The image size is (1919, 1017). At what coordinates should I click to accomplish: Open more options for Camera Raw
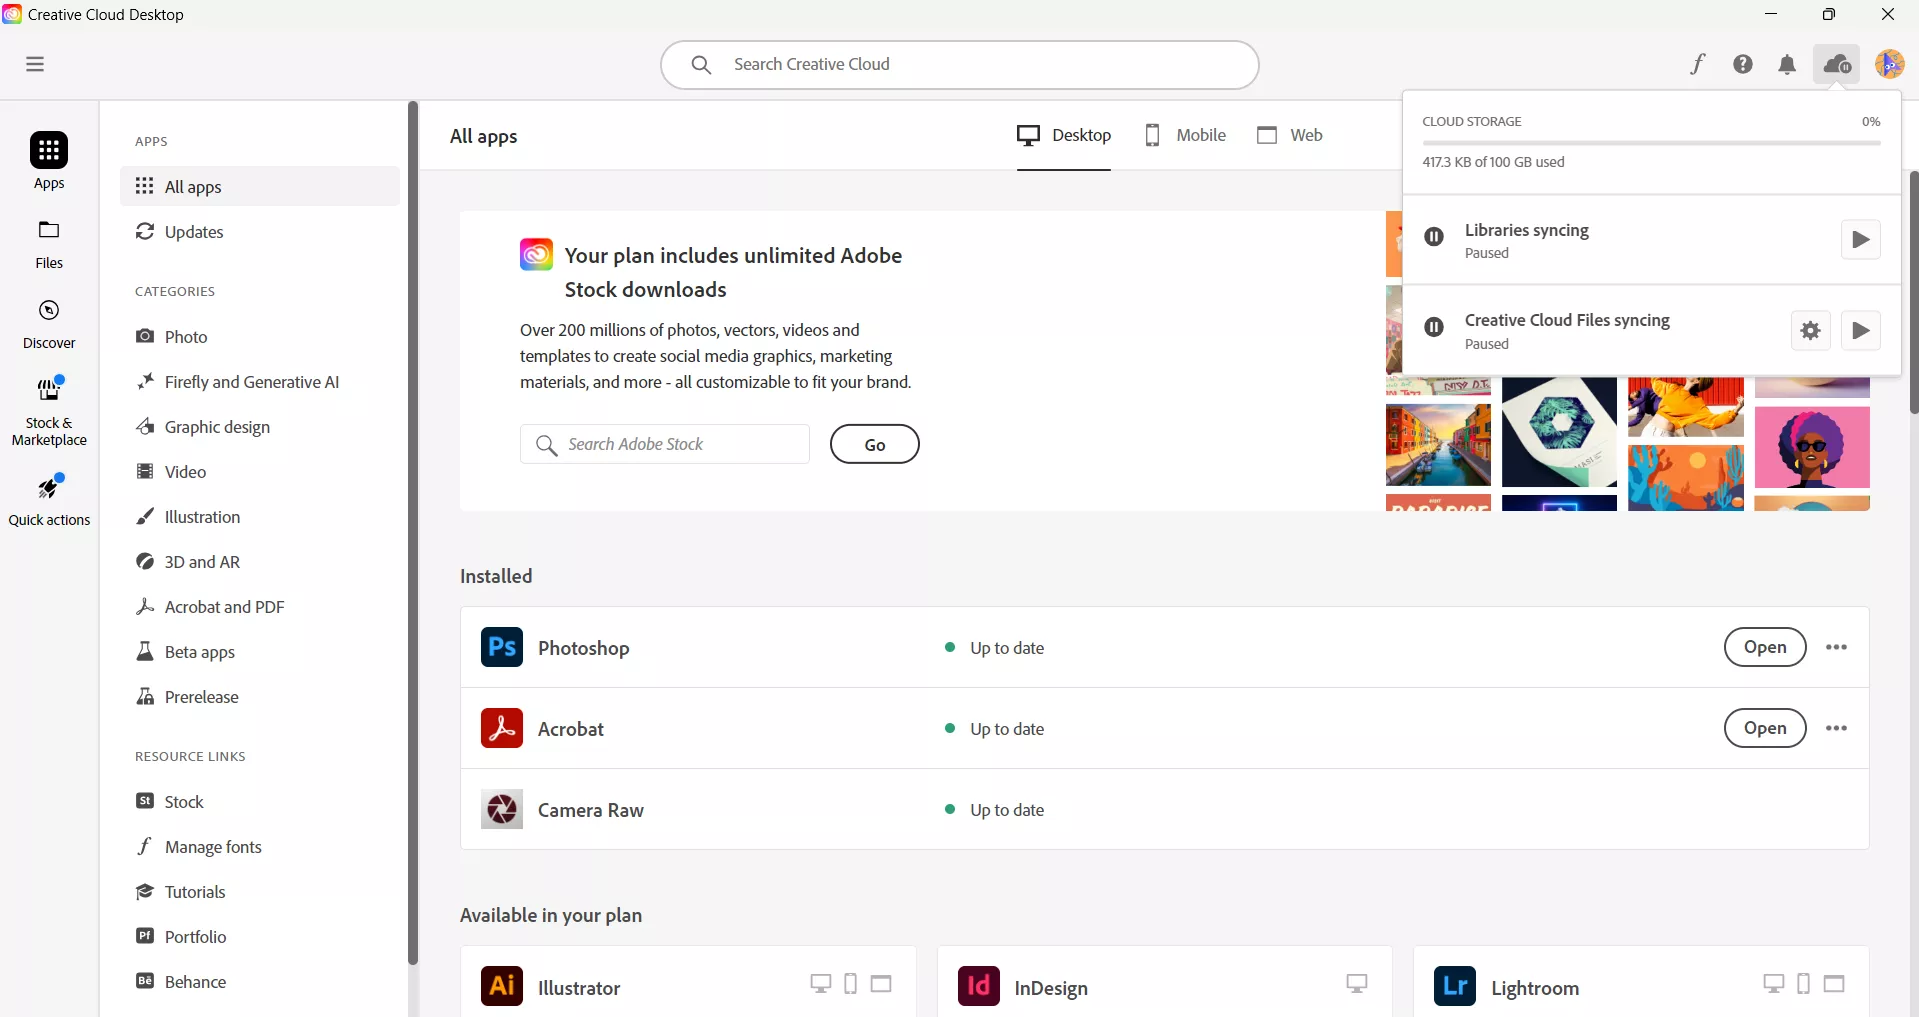[x=1836, y=809]
